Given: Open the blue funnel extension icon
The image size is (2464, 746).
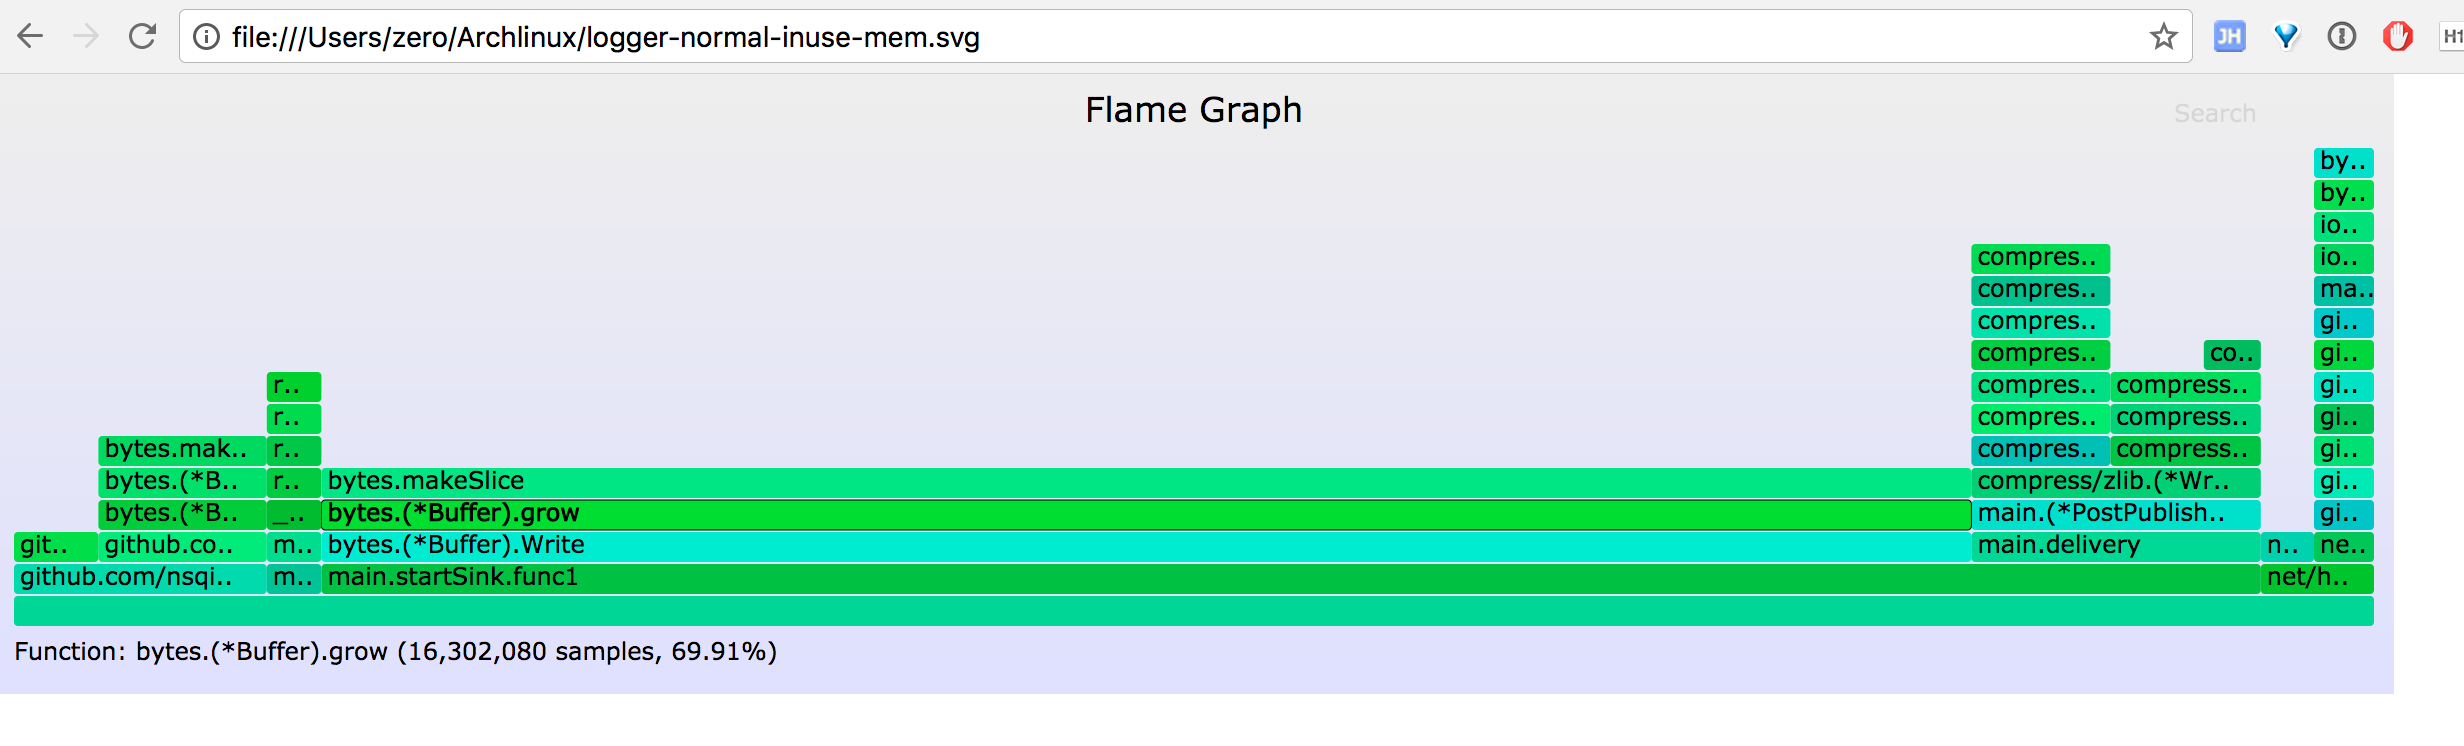Looking at the screenshot, I should tap(2286, 37).
